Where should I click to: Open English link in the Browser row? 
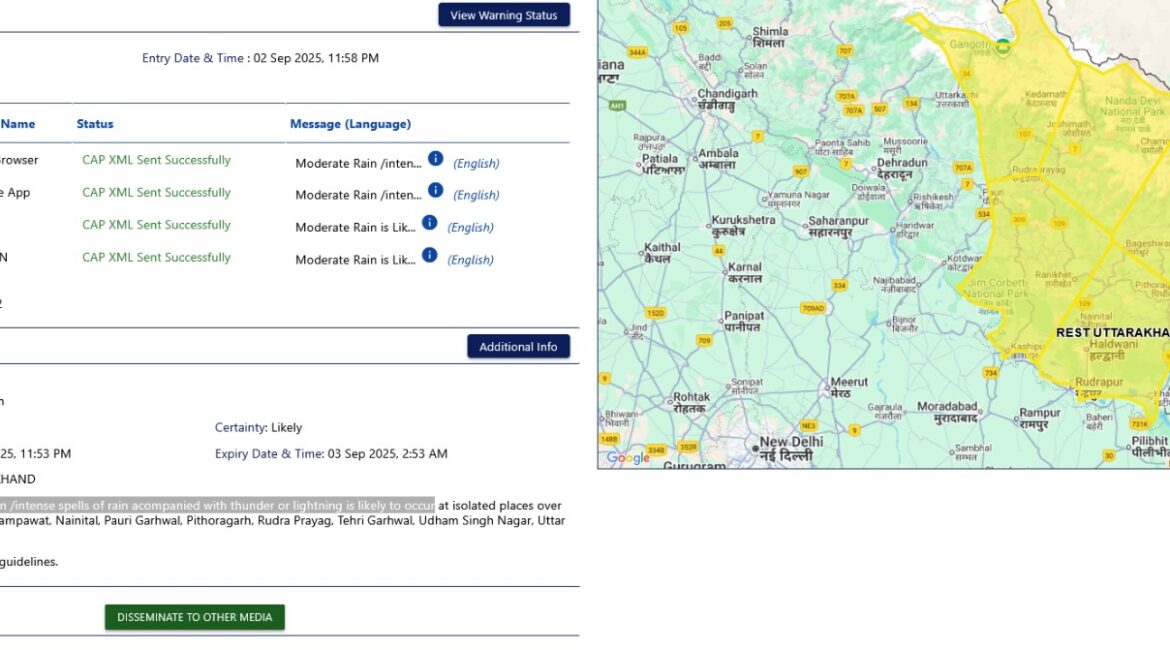tap(476, 163)
